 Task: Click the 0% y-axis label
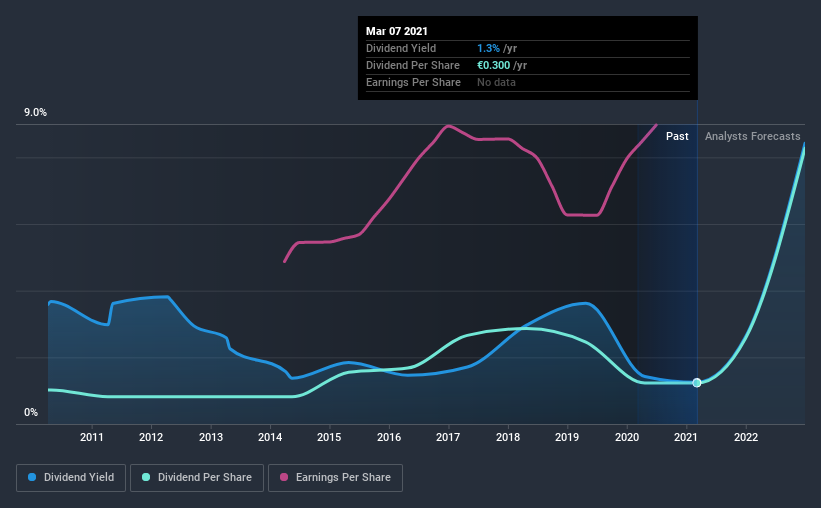point(31,413)
